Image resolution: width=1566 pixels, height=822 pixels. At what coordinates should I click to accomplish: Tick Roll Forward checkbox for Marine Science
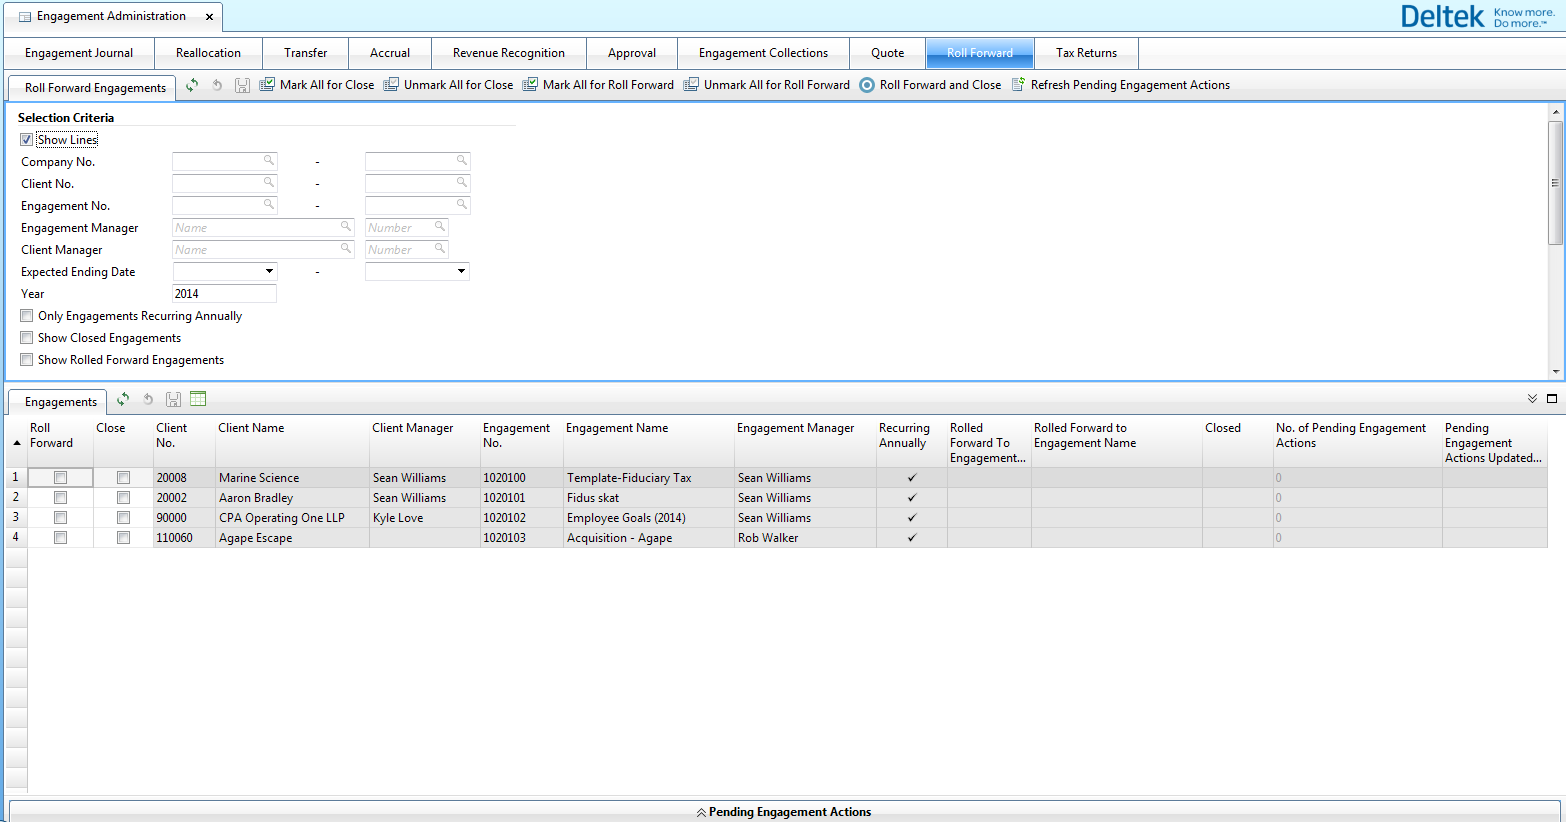pyautogui.click(x=60, y=478)
